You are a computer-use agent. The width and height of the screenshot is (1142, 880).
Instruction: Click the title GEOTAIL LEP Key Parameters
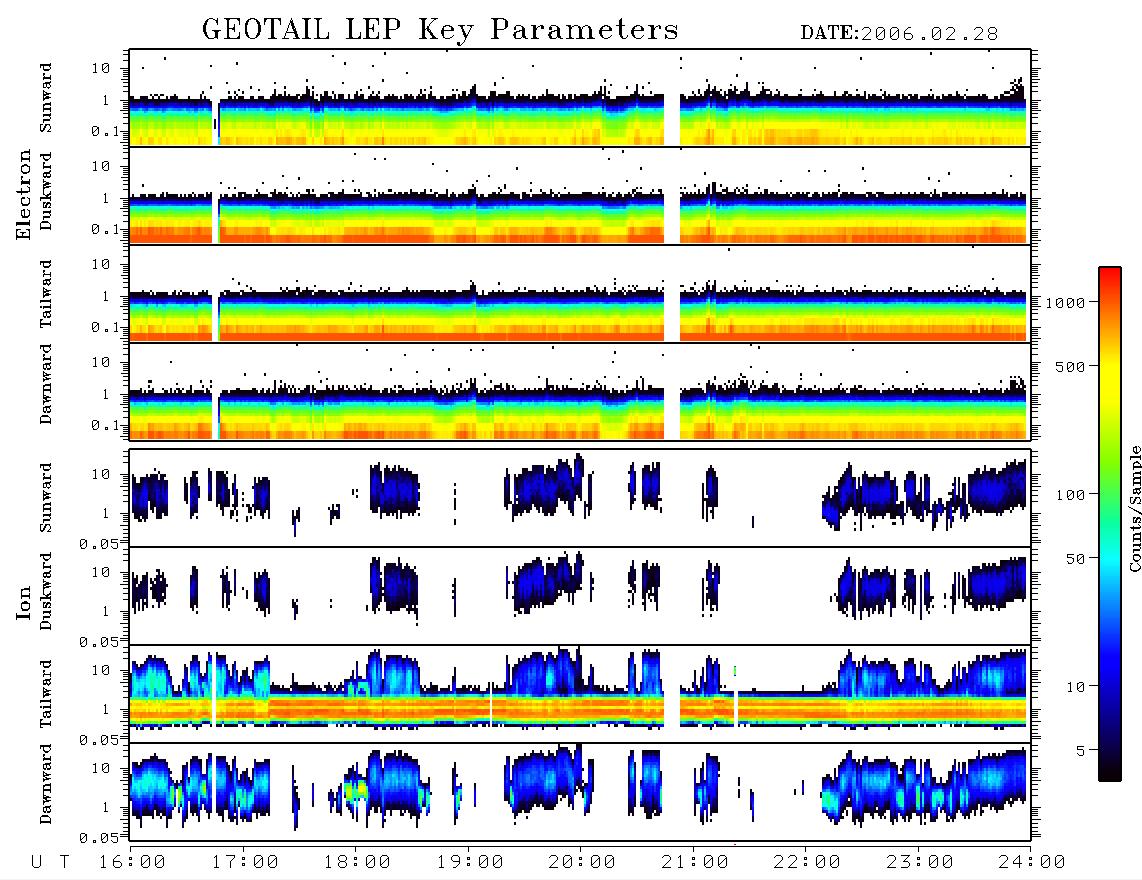pos(440,30)
